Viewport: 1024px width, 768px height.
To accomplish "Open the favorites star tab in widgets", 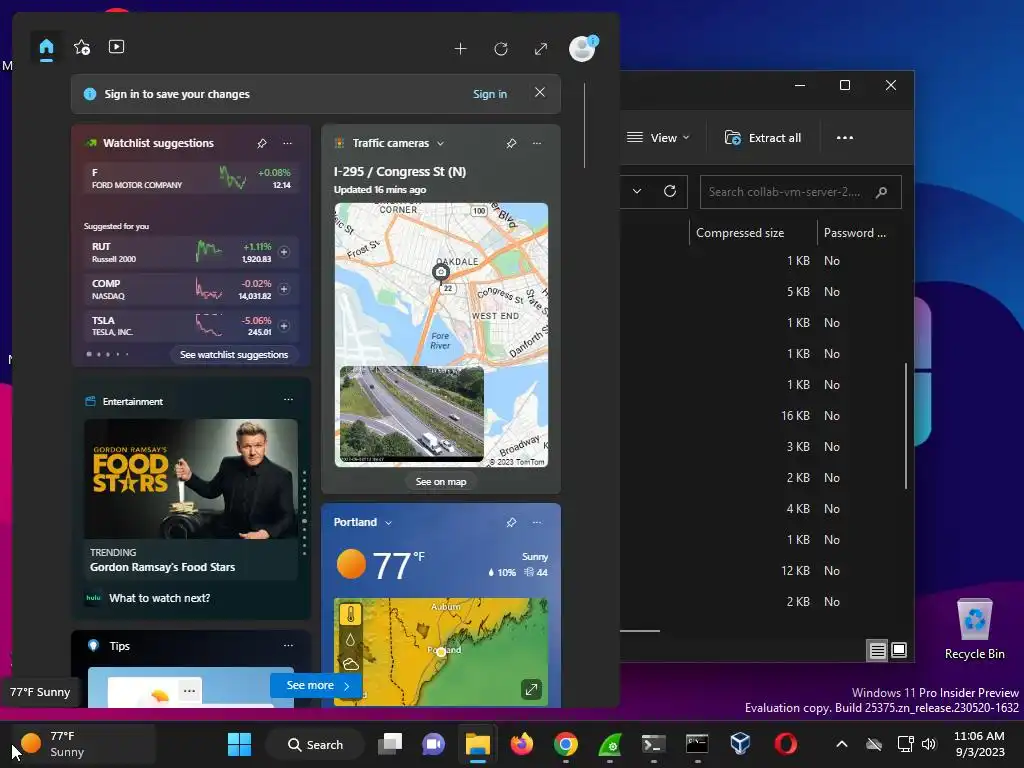I will coord(82,47).
